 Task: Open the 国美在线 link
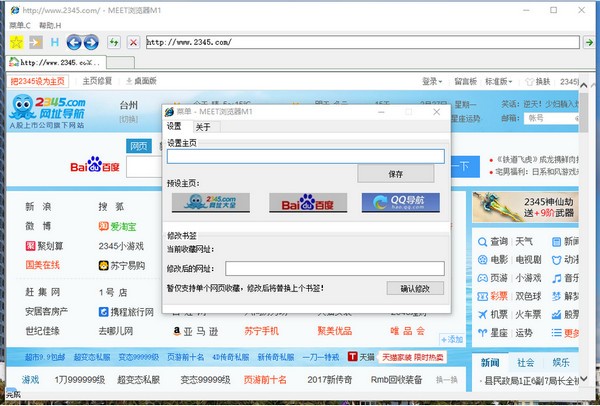click(x=42, y=265)
